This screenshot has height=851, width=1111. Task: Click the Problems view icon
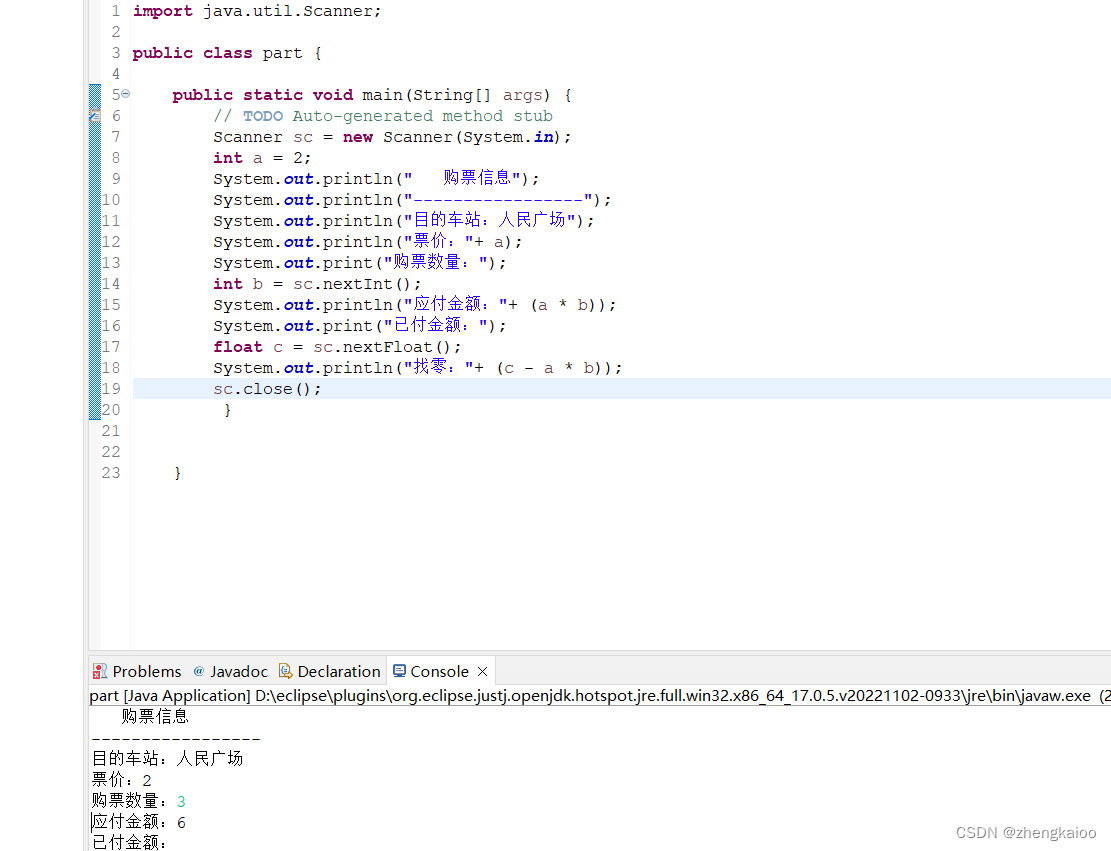[100, 671]
